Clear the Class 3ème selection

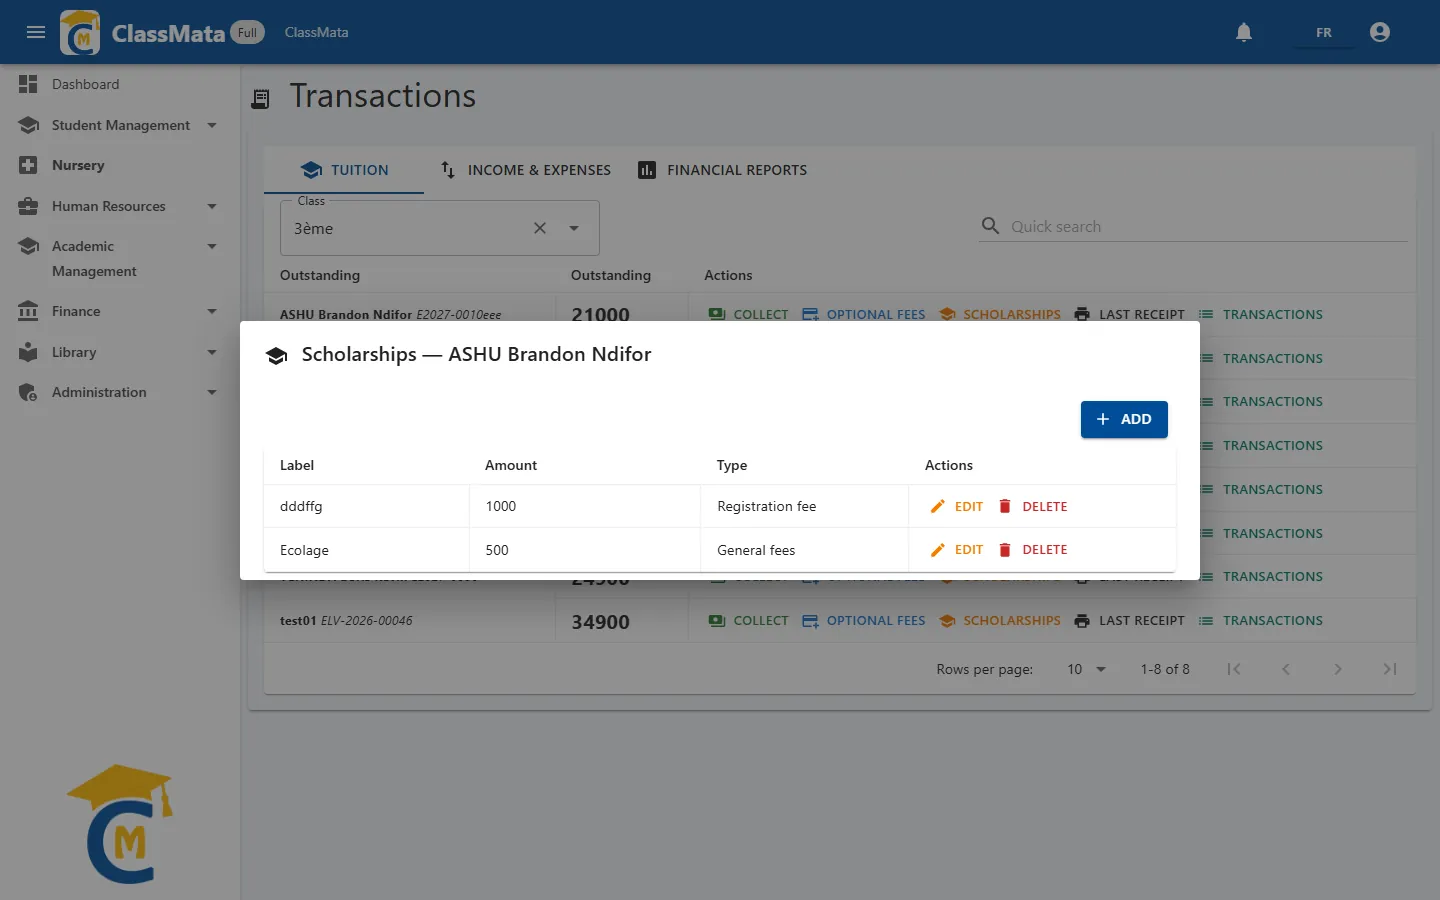[540, 228]
